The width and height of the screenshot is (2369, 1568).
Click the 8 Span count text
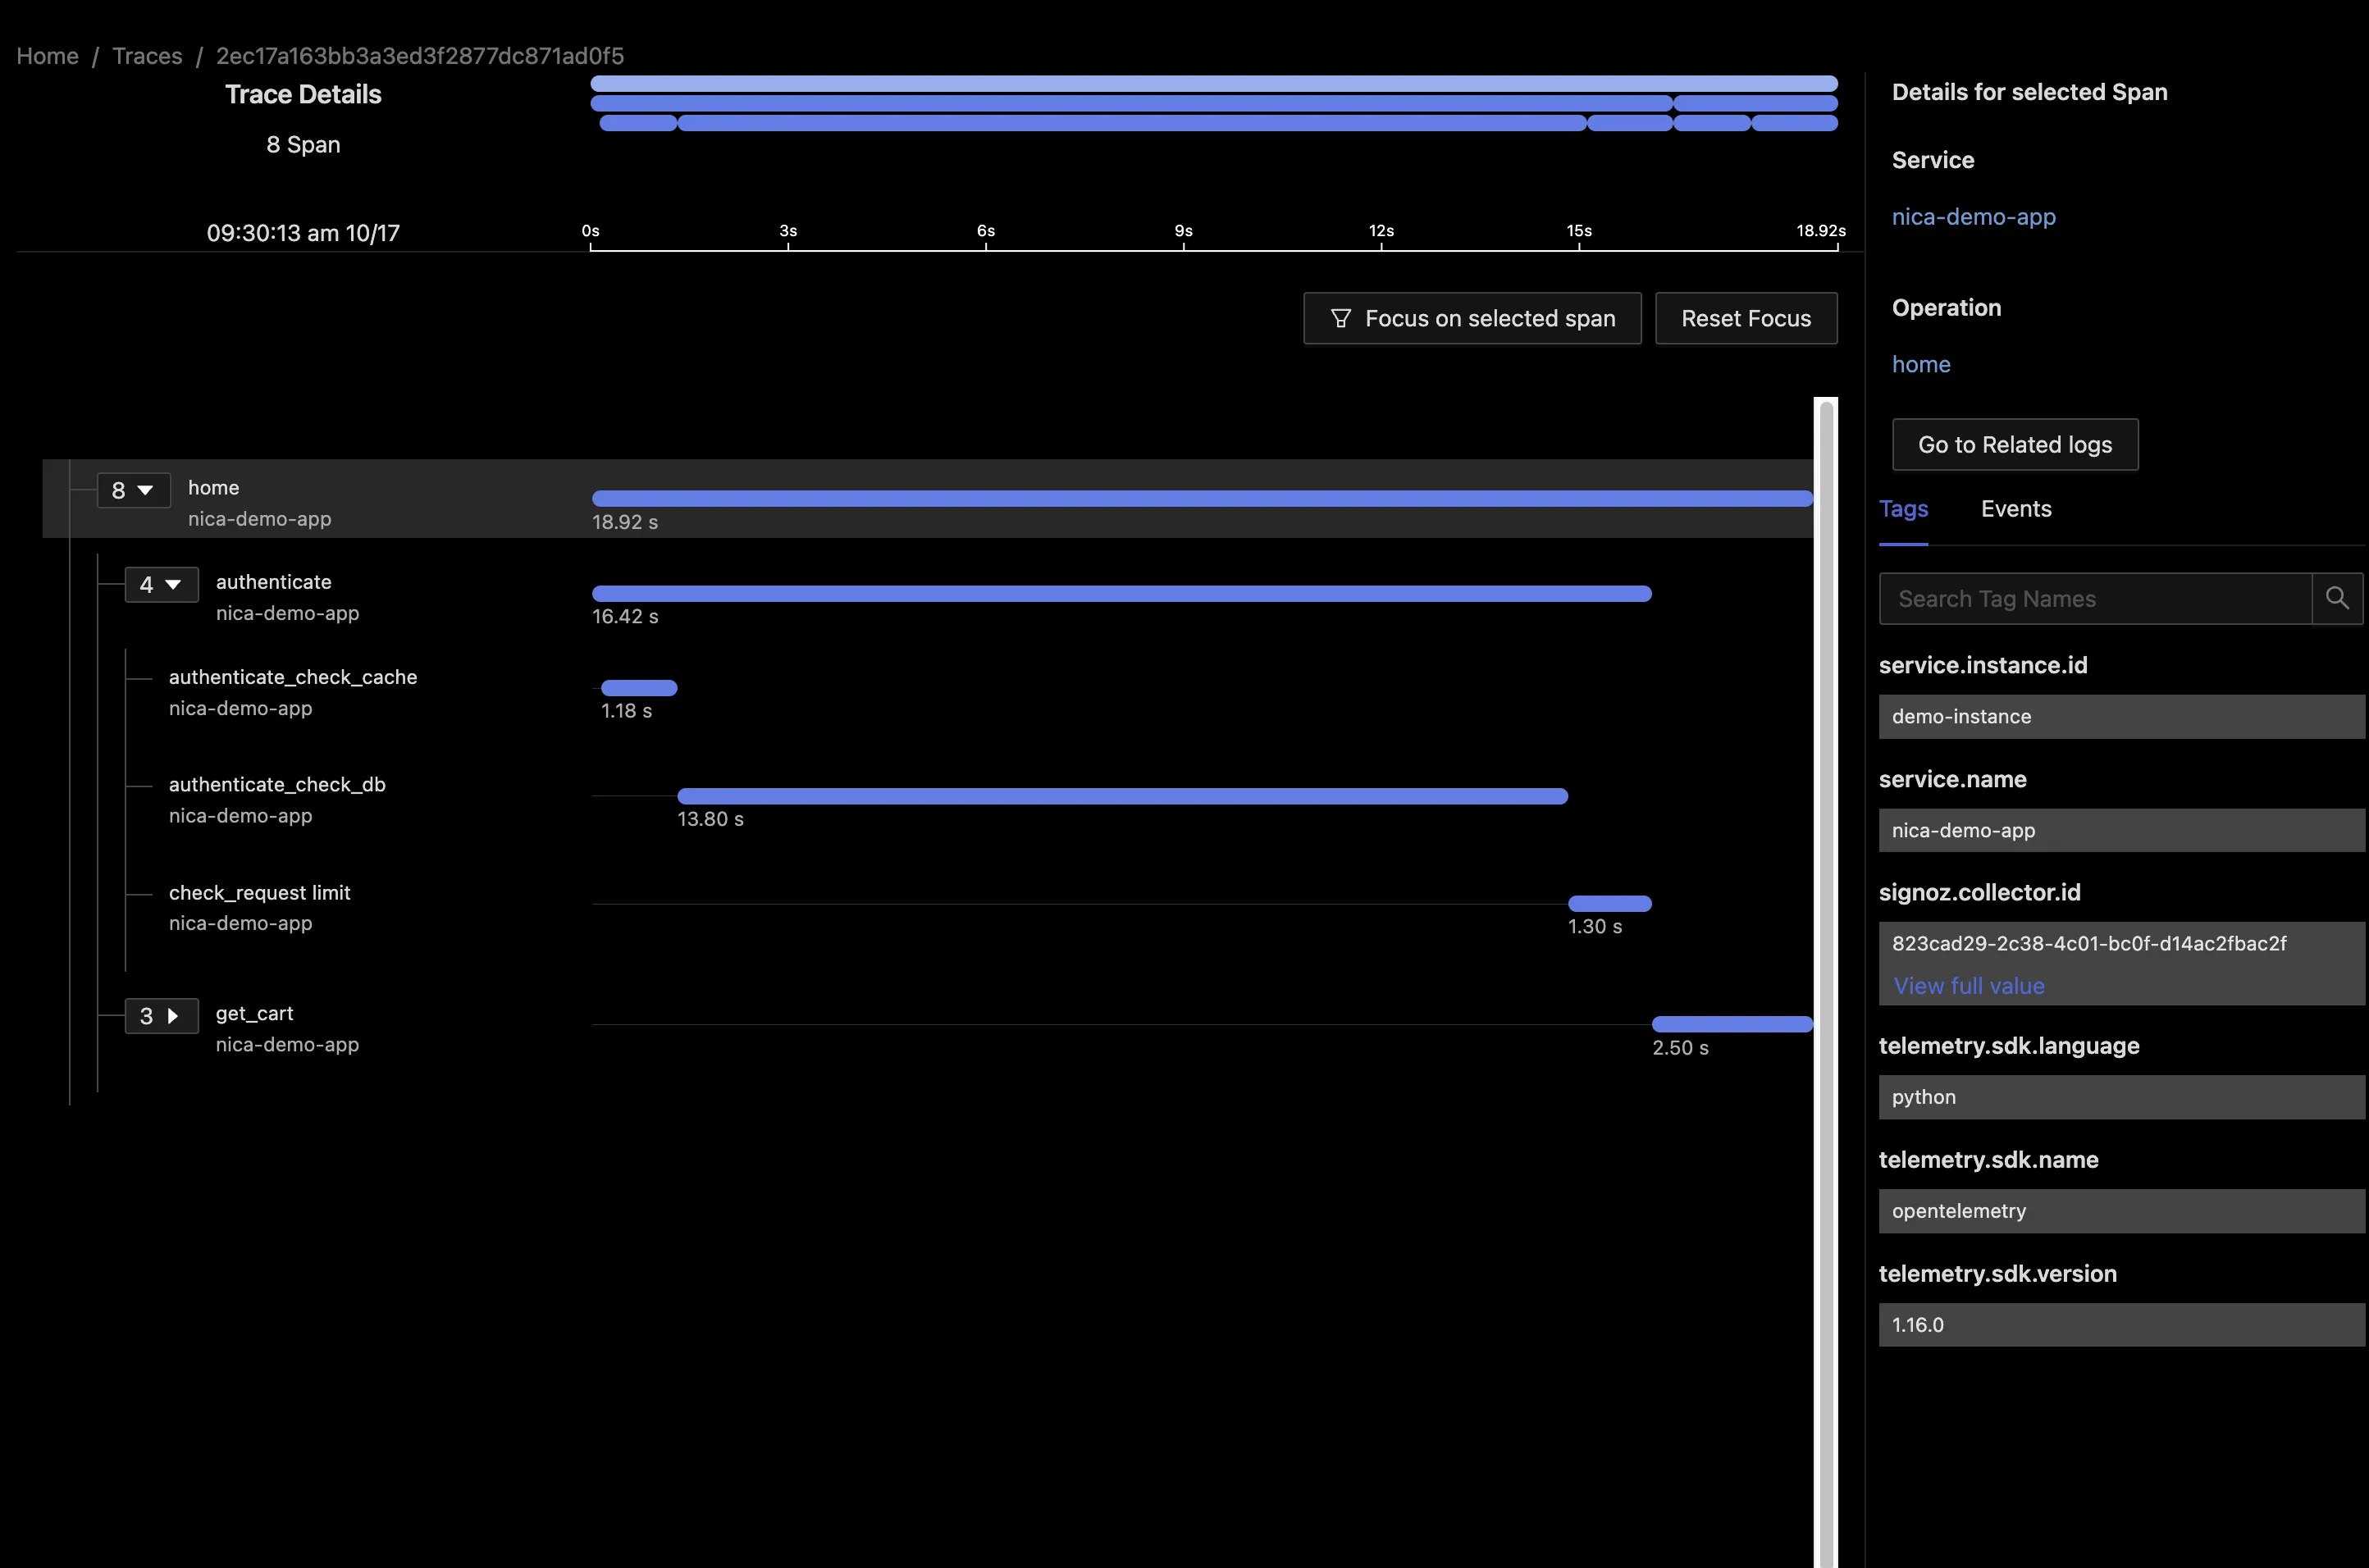tap(303, 144)
